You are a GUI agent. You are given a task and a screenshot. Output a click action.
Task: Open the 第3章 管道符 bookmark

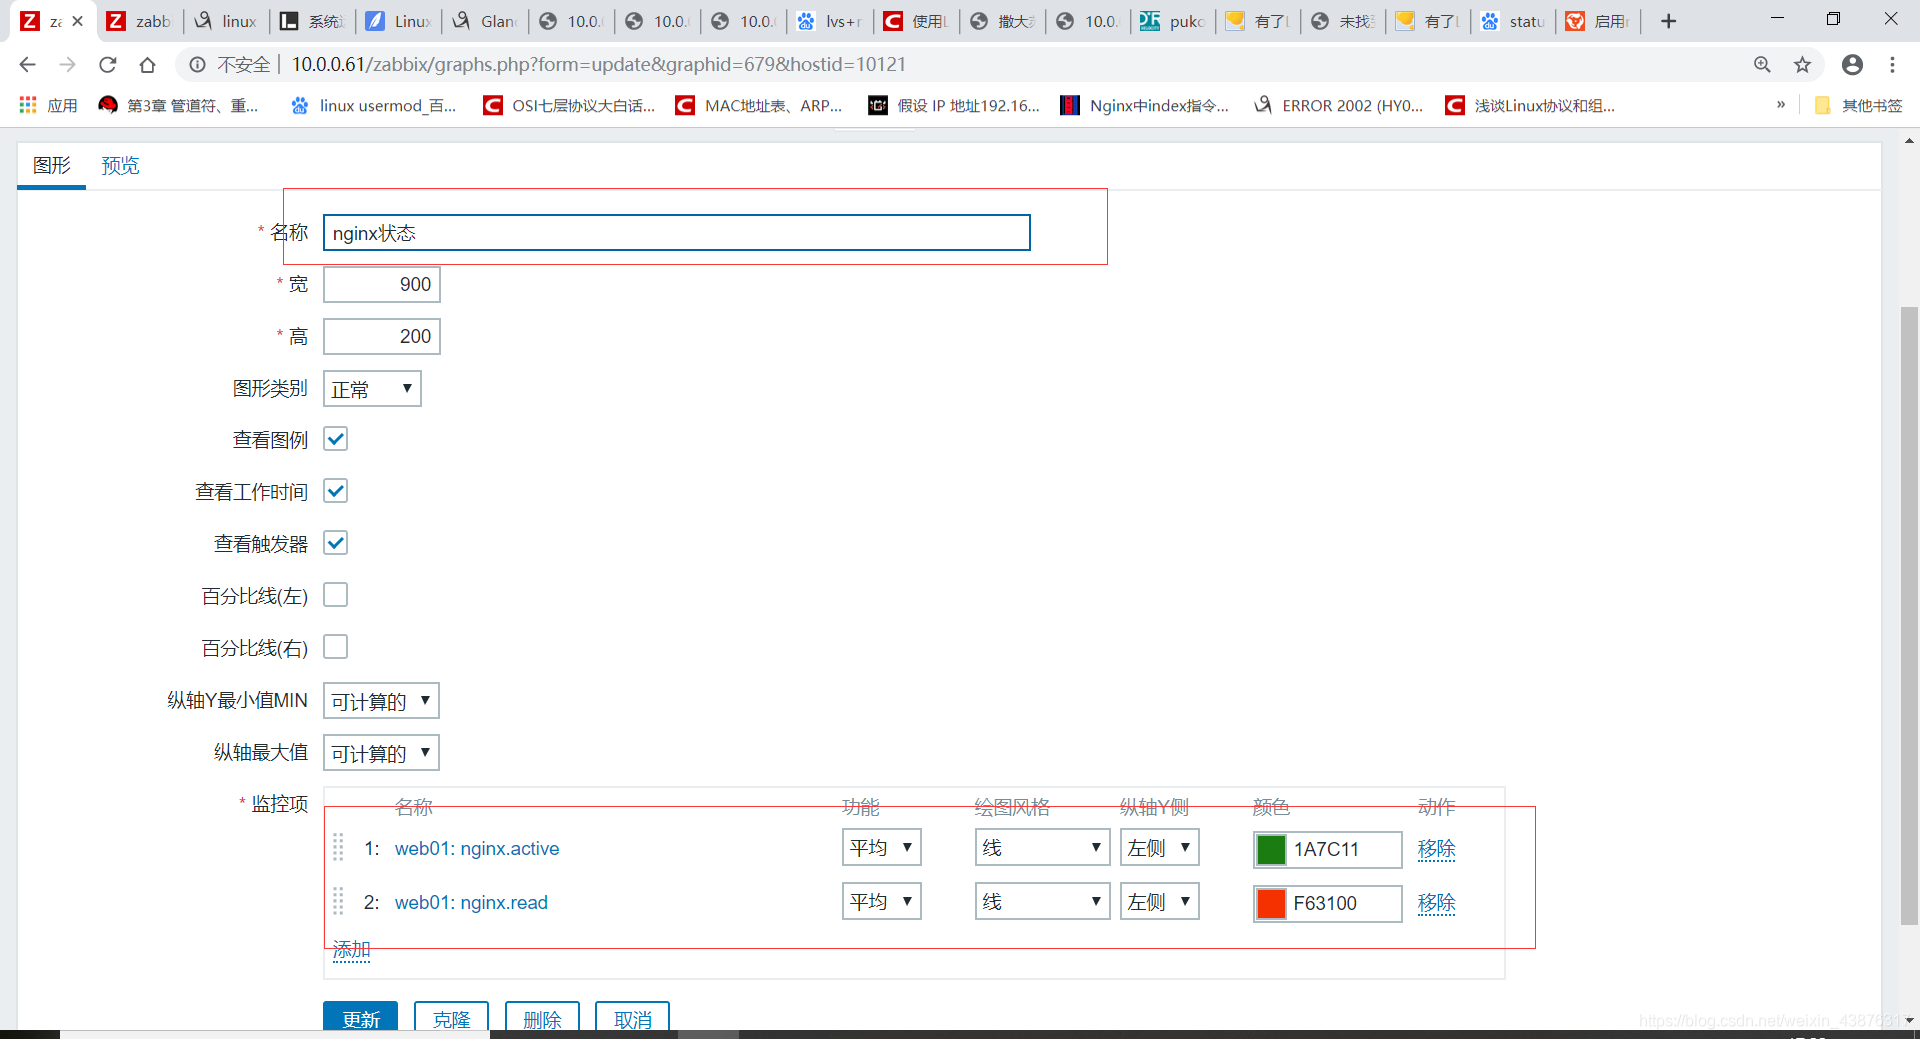pos(179,105)
